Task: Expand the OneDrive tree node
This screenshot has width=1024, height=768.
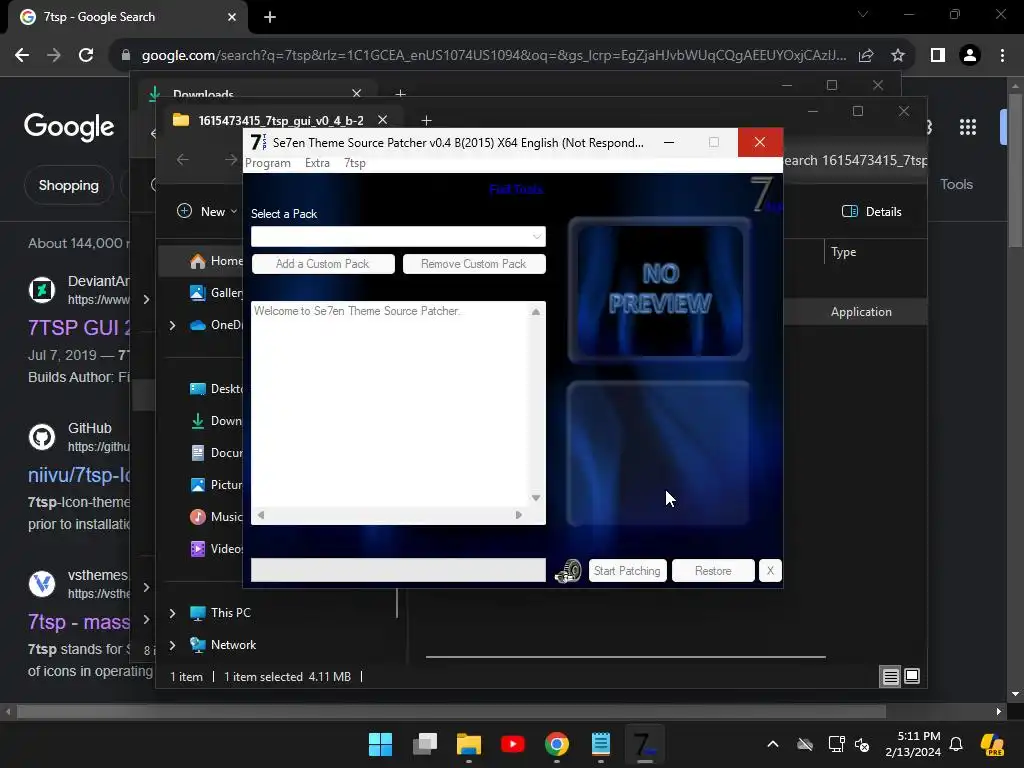Action: 172,325
